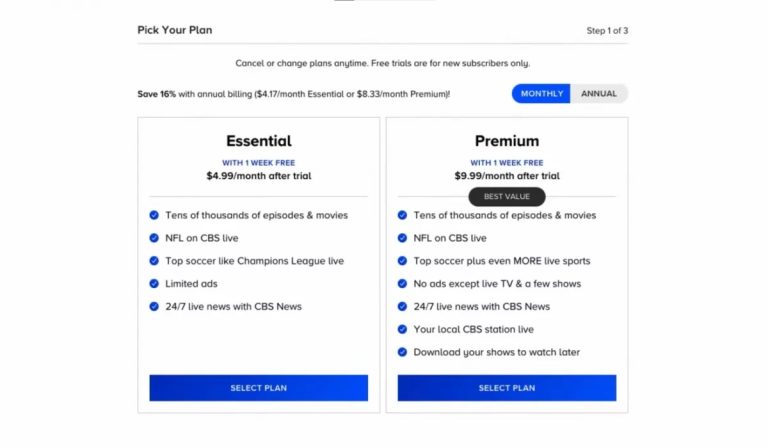Click checkmark next to No ads except live TV

point(402,284)
